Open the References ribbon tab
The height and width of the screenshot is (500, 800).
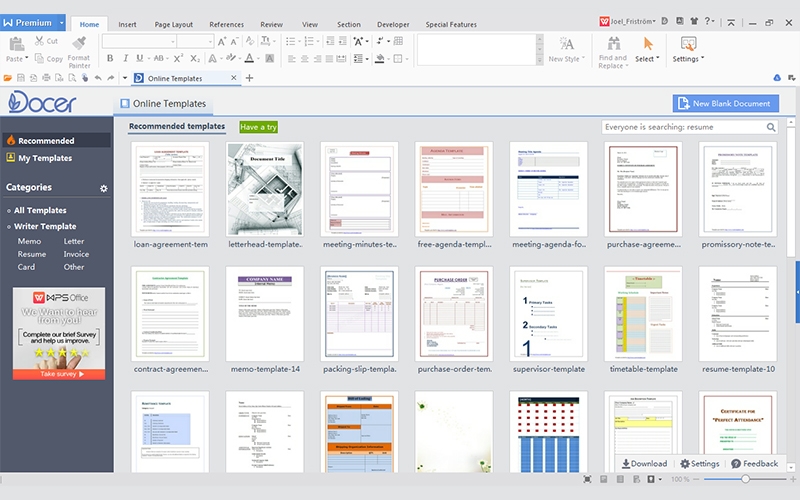[226, 23]
